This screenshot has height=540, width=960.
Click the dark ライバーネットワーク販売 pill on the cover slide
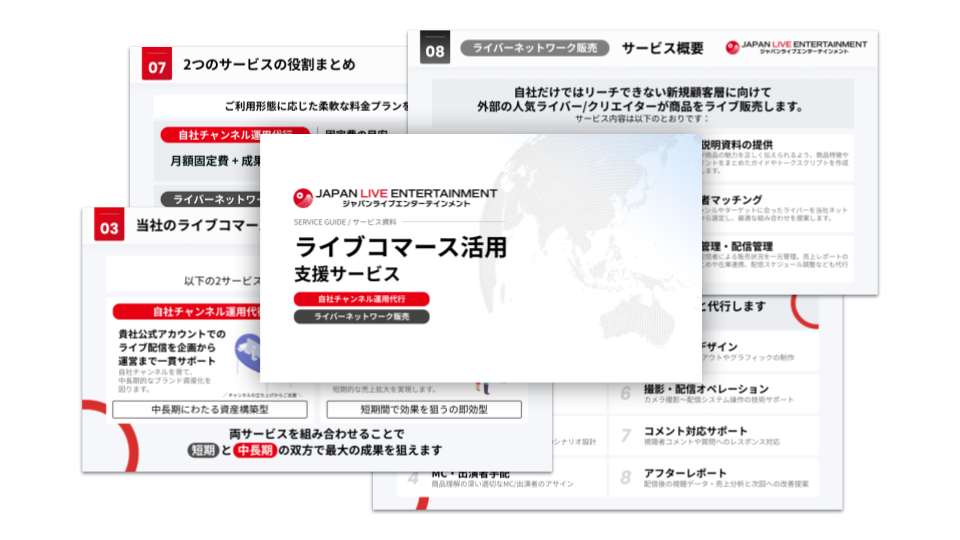pos(361,317)
